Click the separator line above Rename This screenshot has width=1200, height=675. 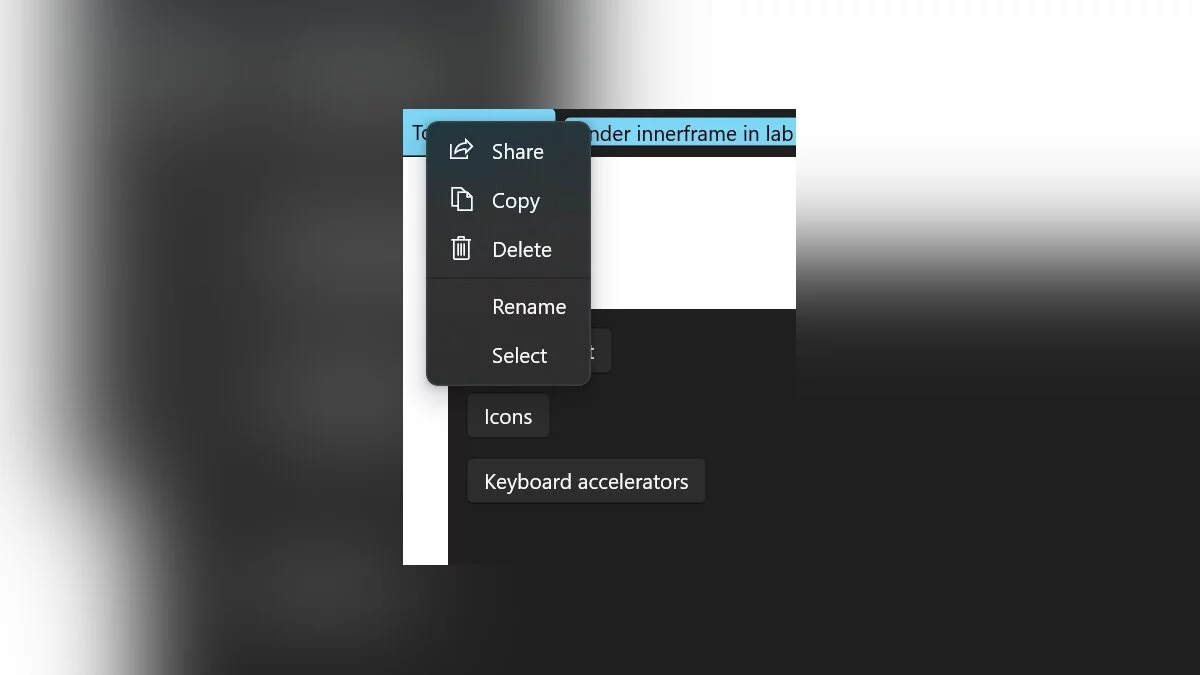coord(508,278)
